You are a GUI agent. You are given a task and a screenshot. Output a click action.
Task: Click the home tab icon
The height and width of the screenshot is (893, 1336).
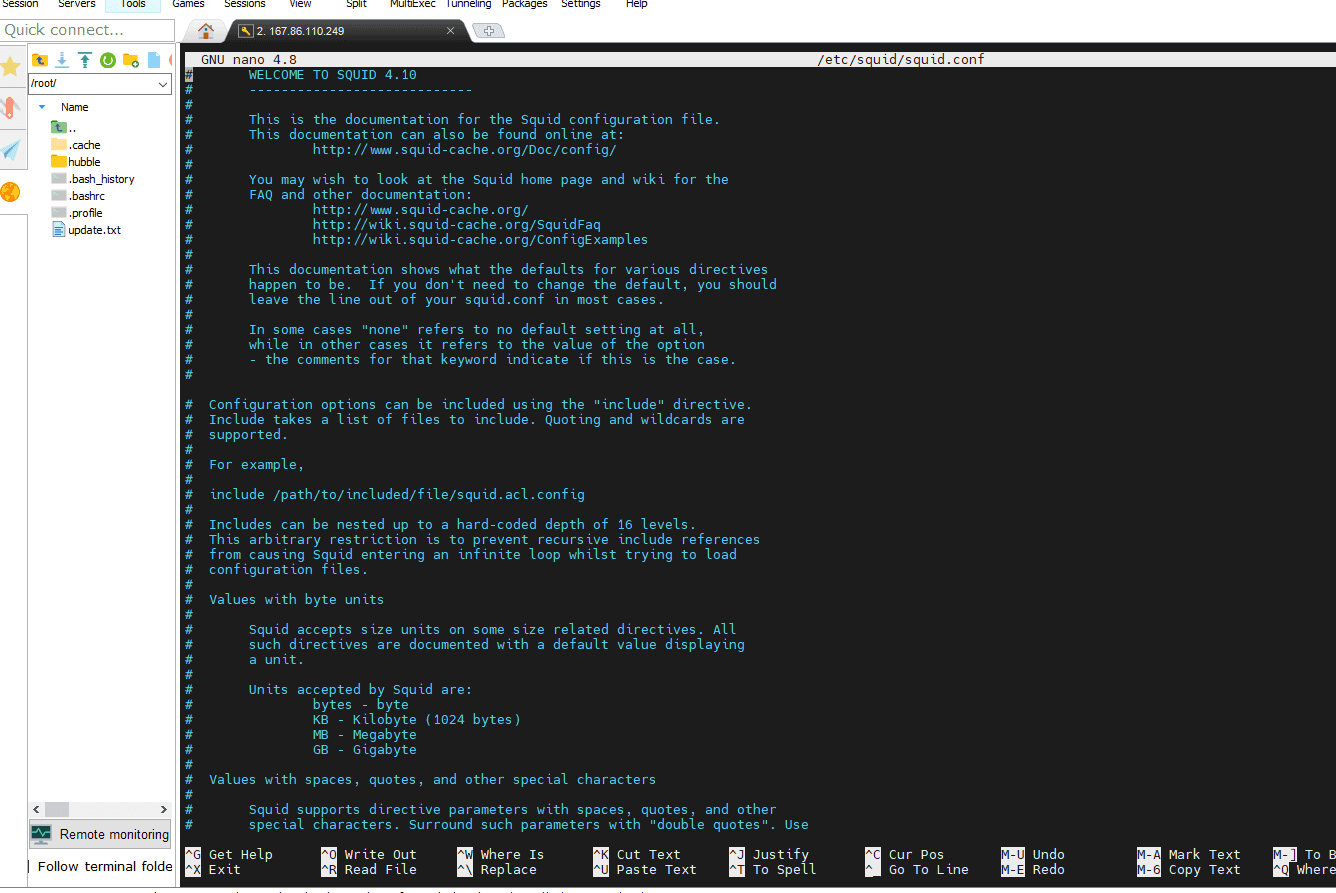pos(206,31)
